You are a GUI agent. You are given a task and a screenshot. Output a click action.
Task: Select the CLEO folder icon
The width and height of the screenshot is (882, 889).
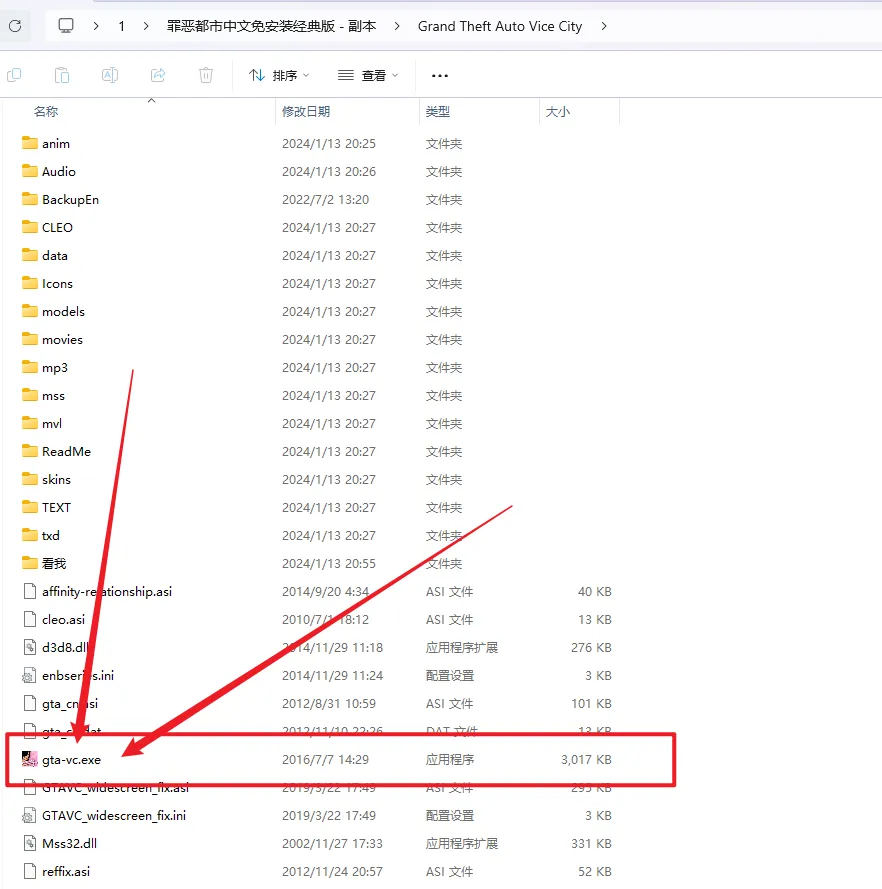(x=29, y=227)
